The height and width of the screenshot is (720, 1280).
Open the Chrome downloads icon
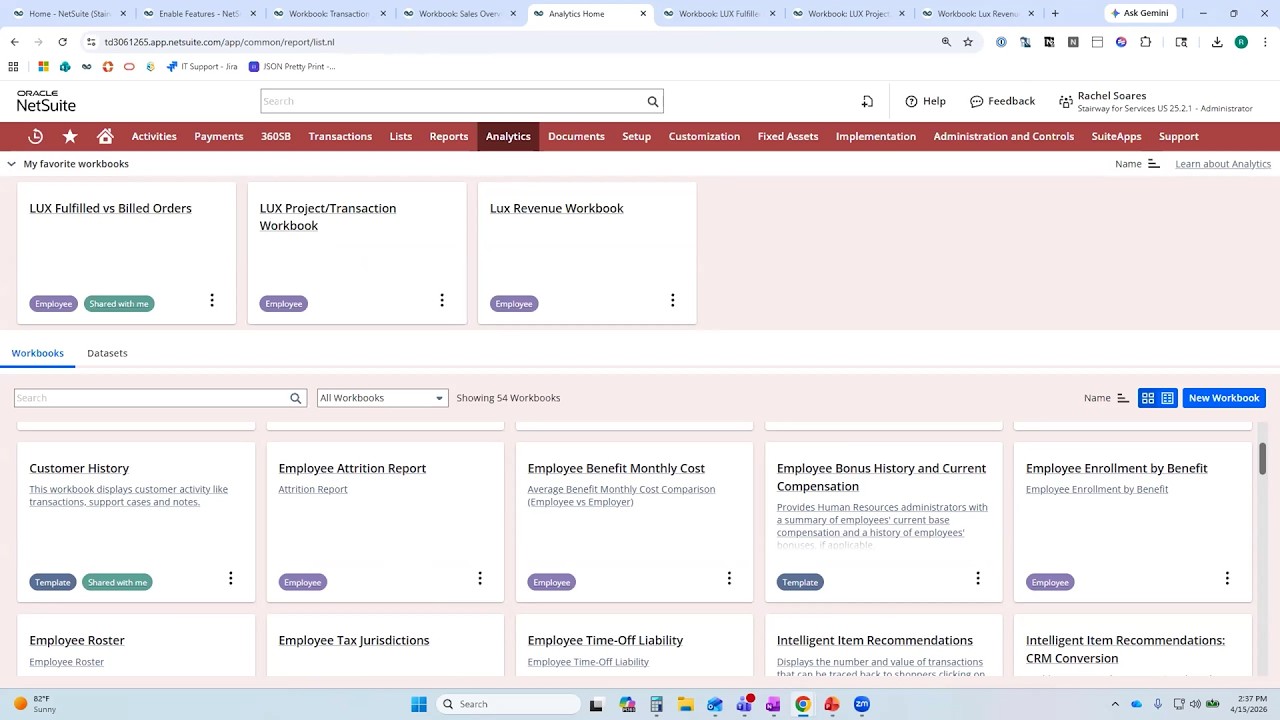tap(1217, 42)
